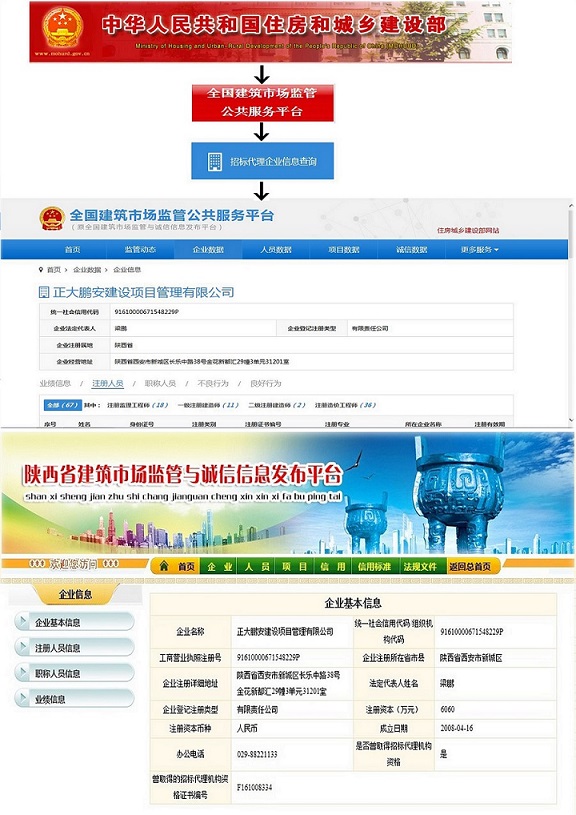
Task: Open 项目数据 in the blue navigation bar
Action: tap(344, 249)
